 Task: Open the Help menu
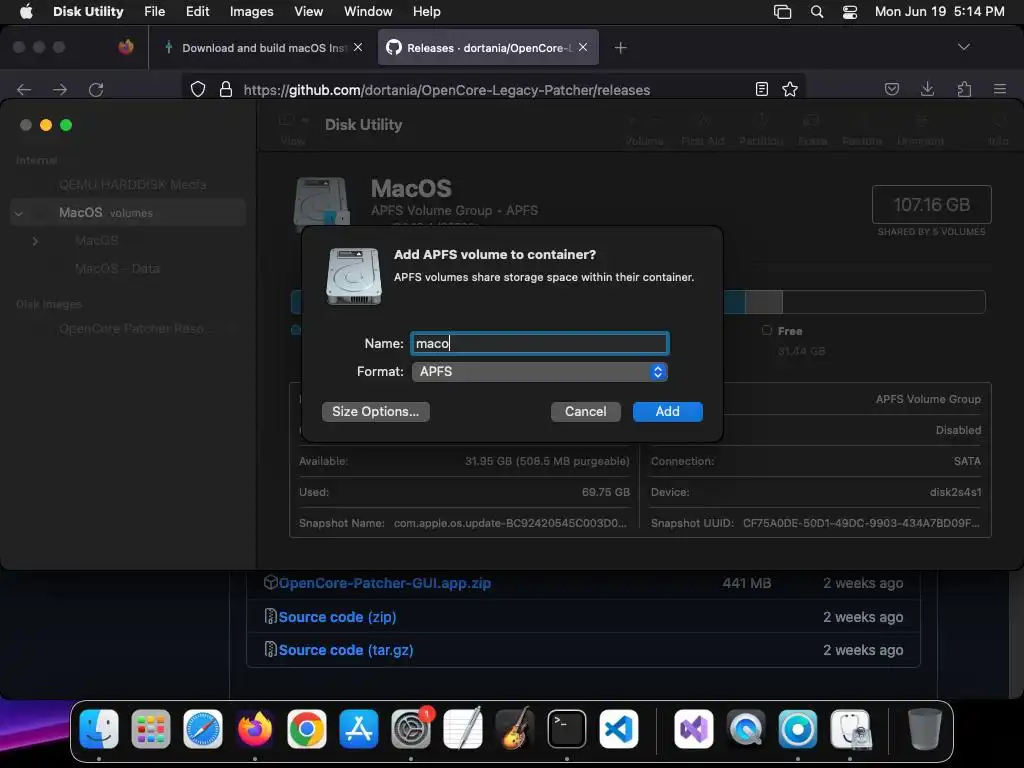click(426, 12)
